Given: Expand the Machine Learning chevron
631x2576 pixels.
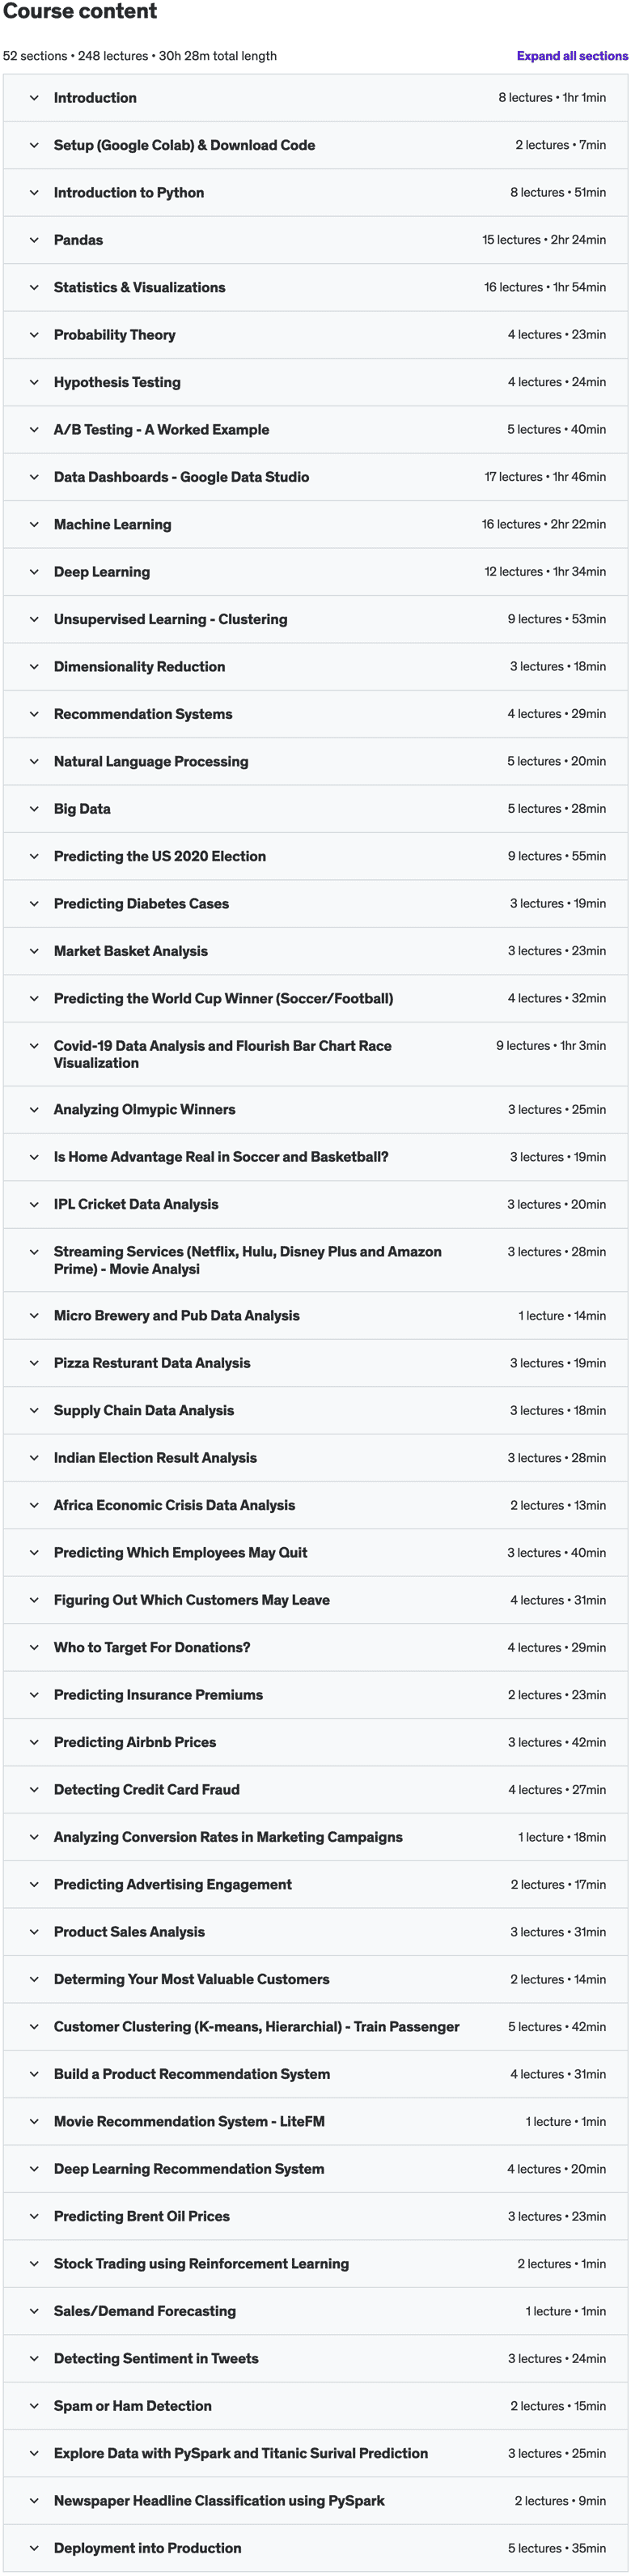Looking at the screenshot, I should 34,524.
